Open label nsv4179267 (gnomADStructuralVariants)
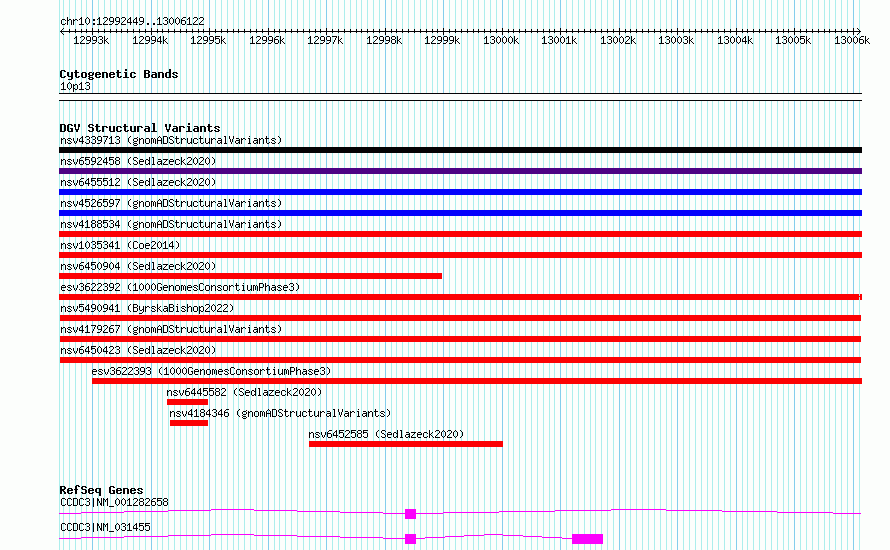This screenshot has height=550, width=890. point(171,329)
